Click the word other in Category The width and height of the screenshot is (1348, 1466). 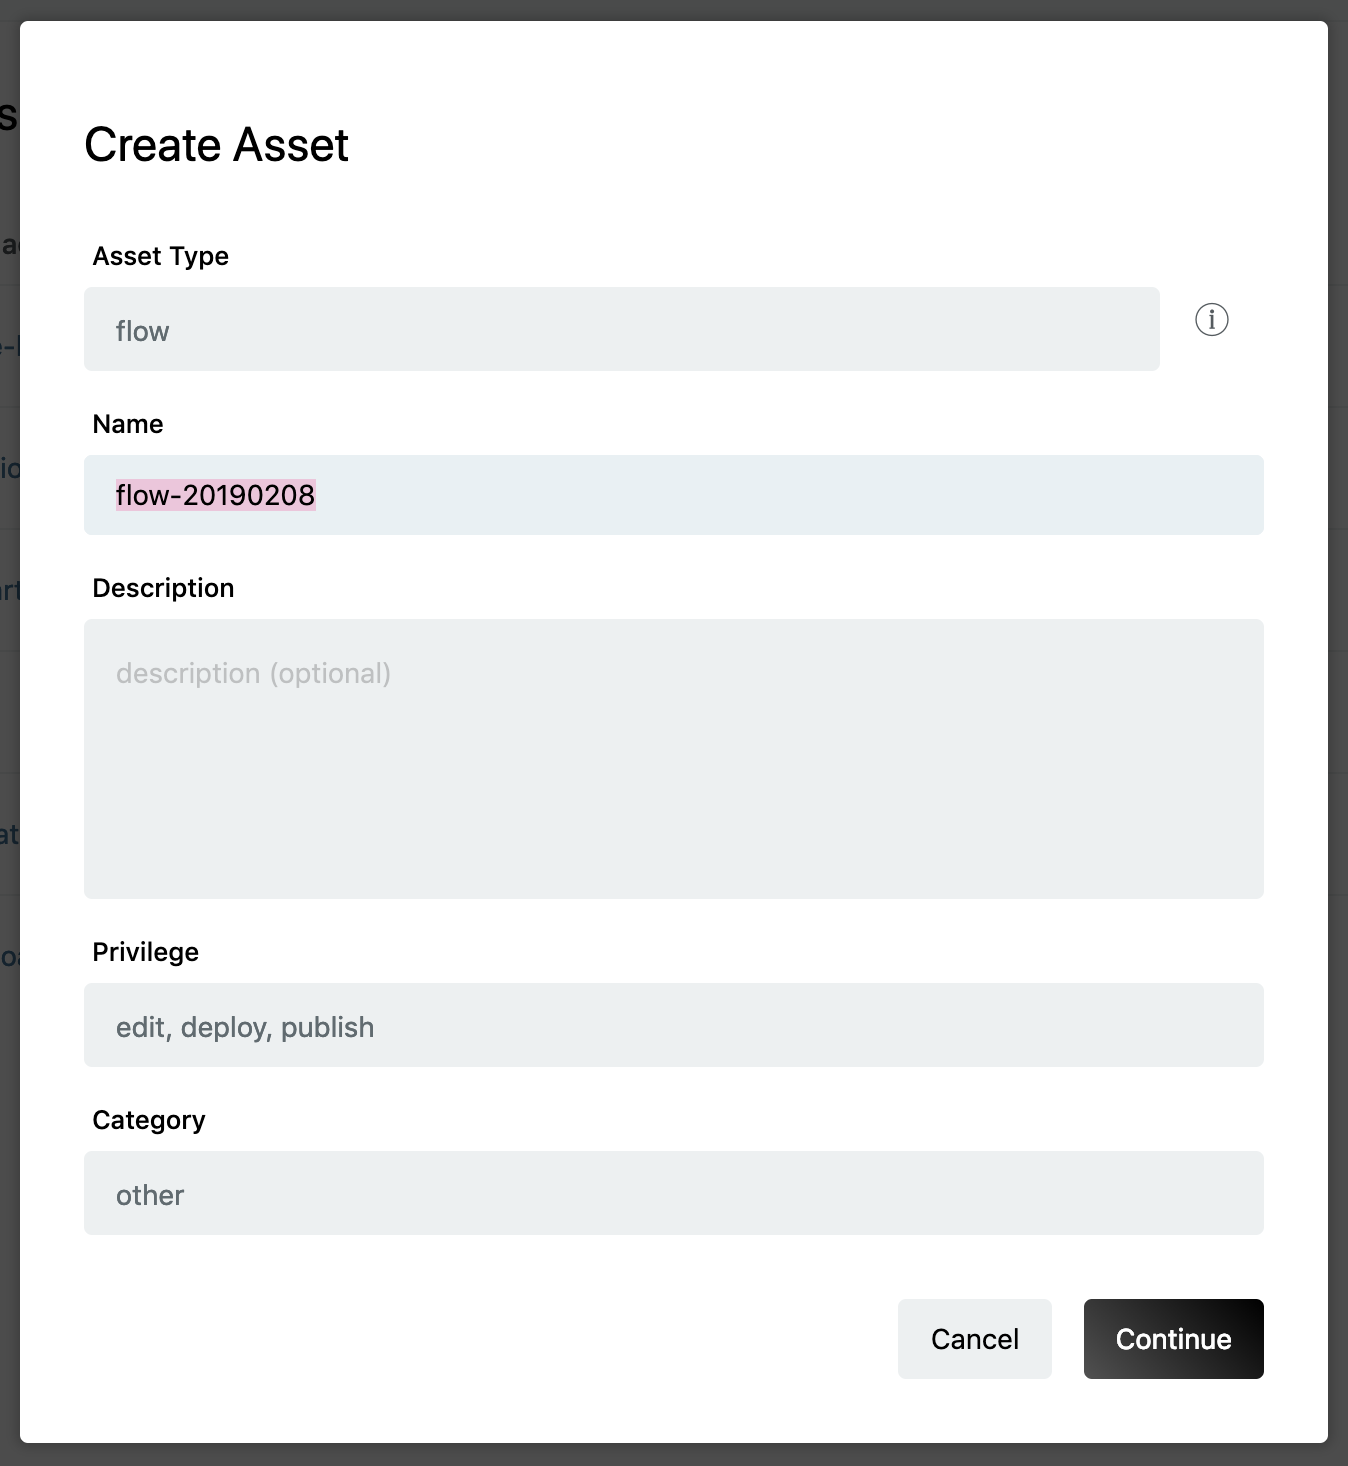[x=150, y=1195]
